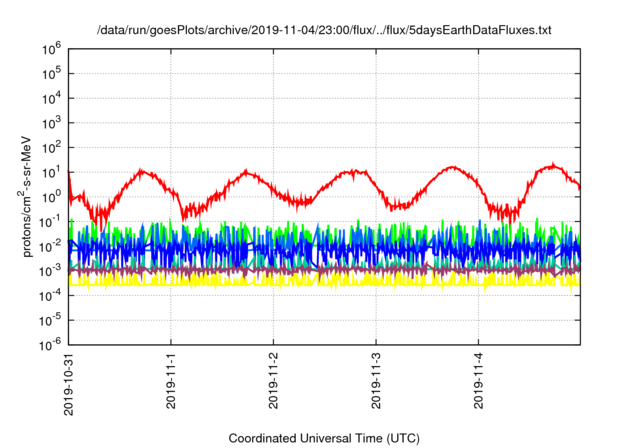Click the 10^5 y-axis tick label

tap(52, 74)
